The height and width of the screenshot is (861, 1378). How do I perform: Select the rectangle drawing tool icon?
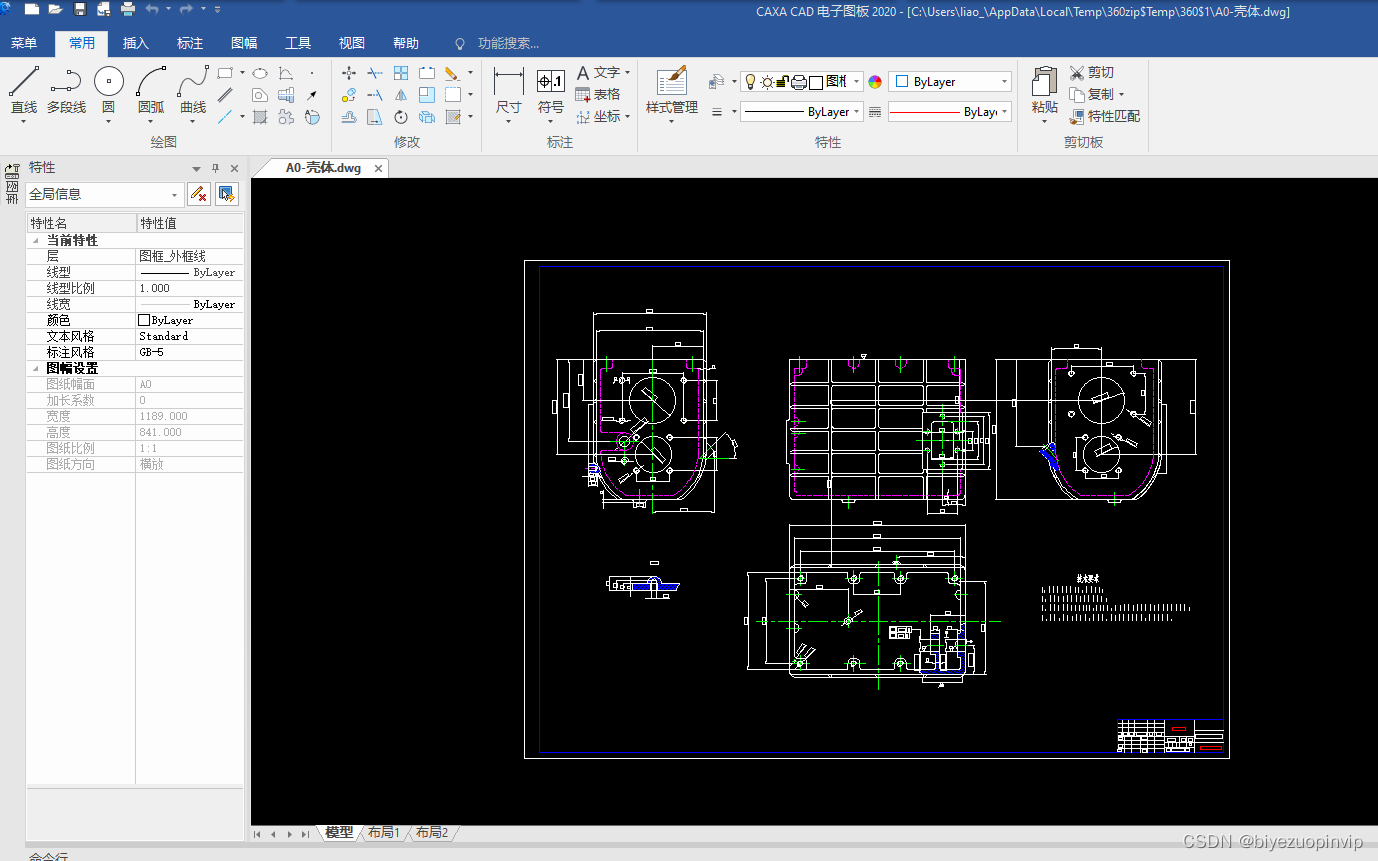pos(226,73)
